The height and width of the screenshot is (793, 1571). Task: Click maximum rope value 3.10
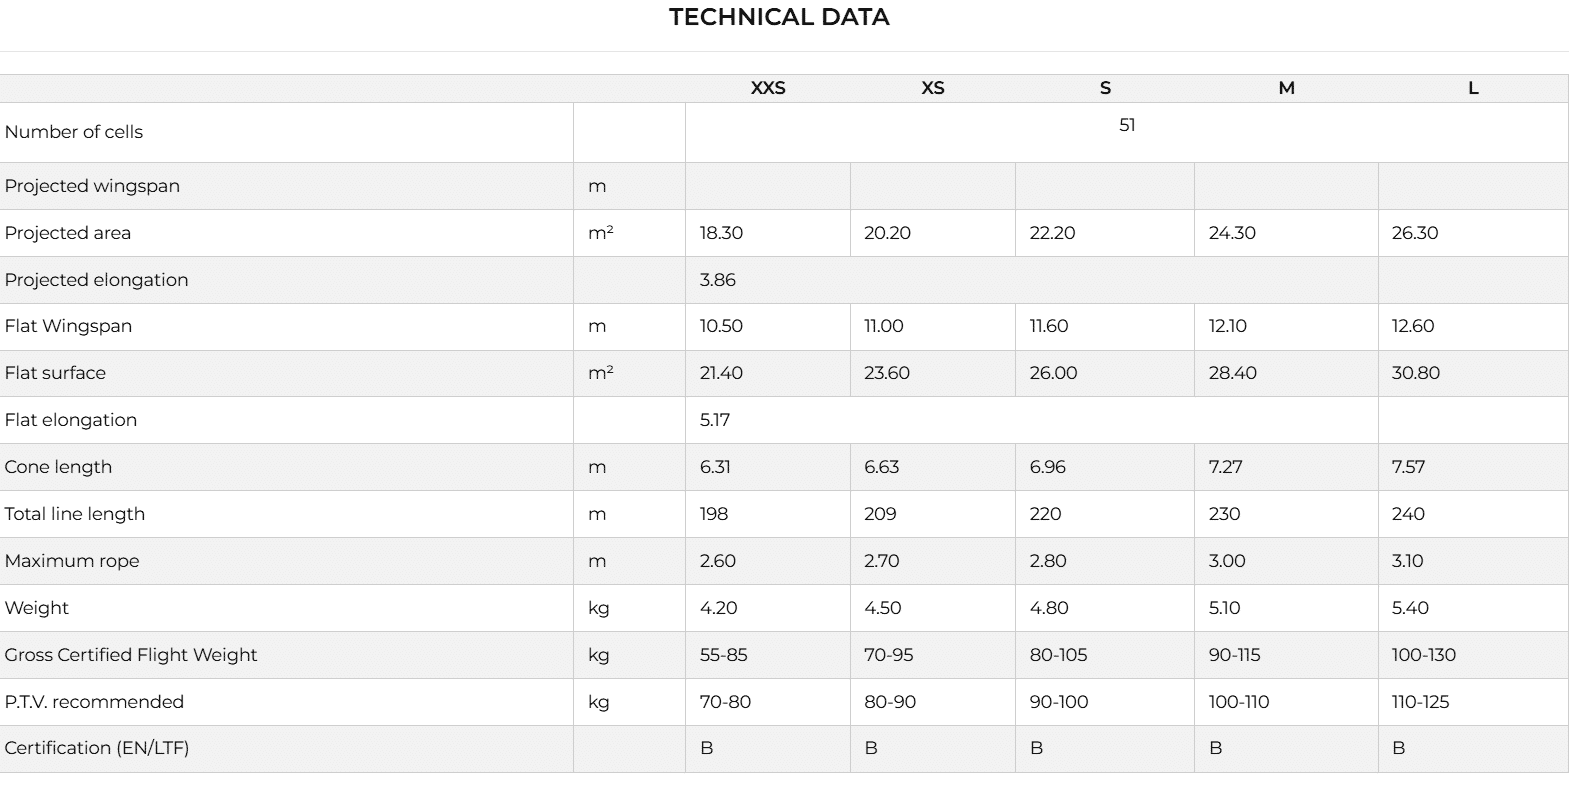click(x=1408, y=561)
